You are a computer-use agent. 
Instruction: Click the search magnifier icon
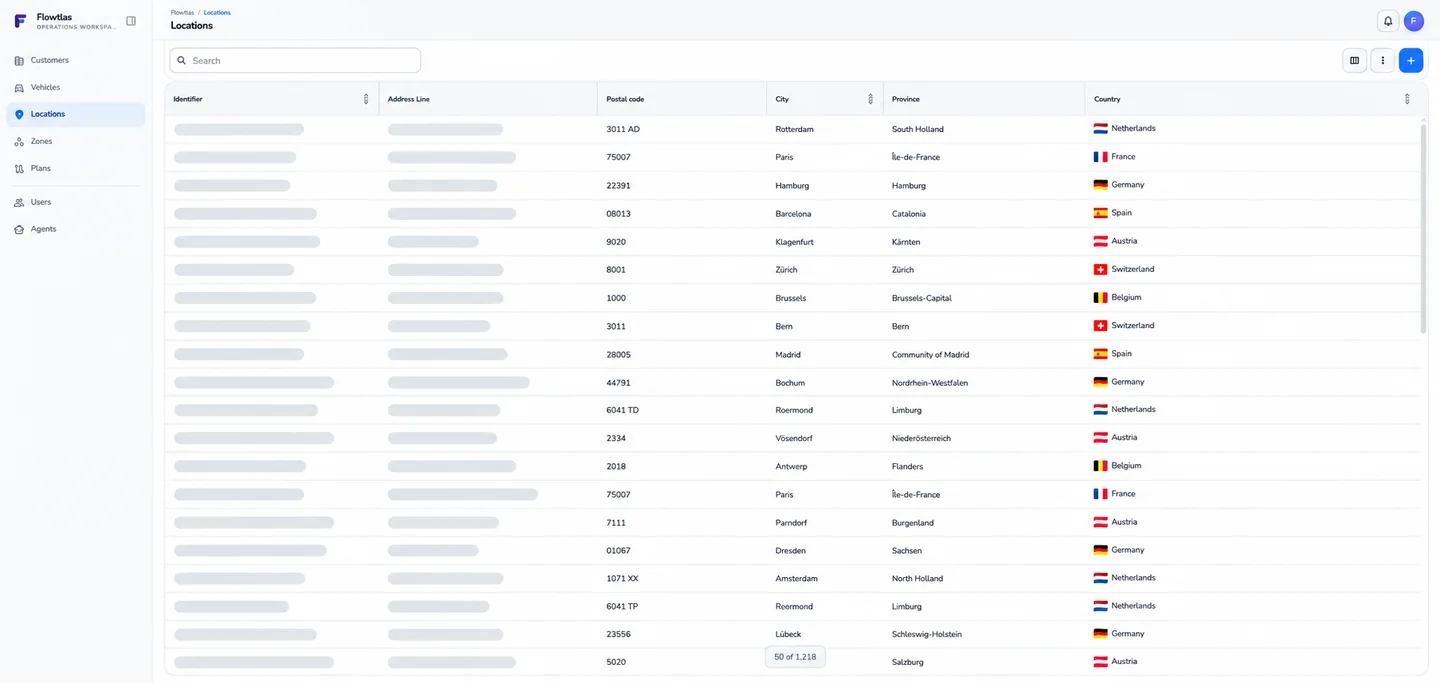(x=182, y=61)
